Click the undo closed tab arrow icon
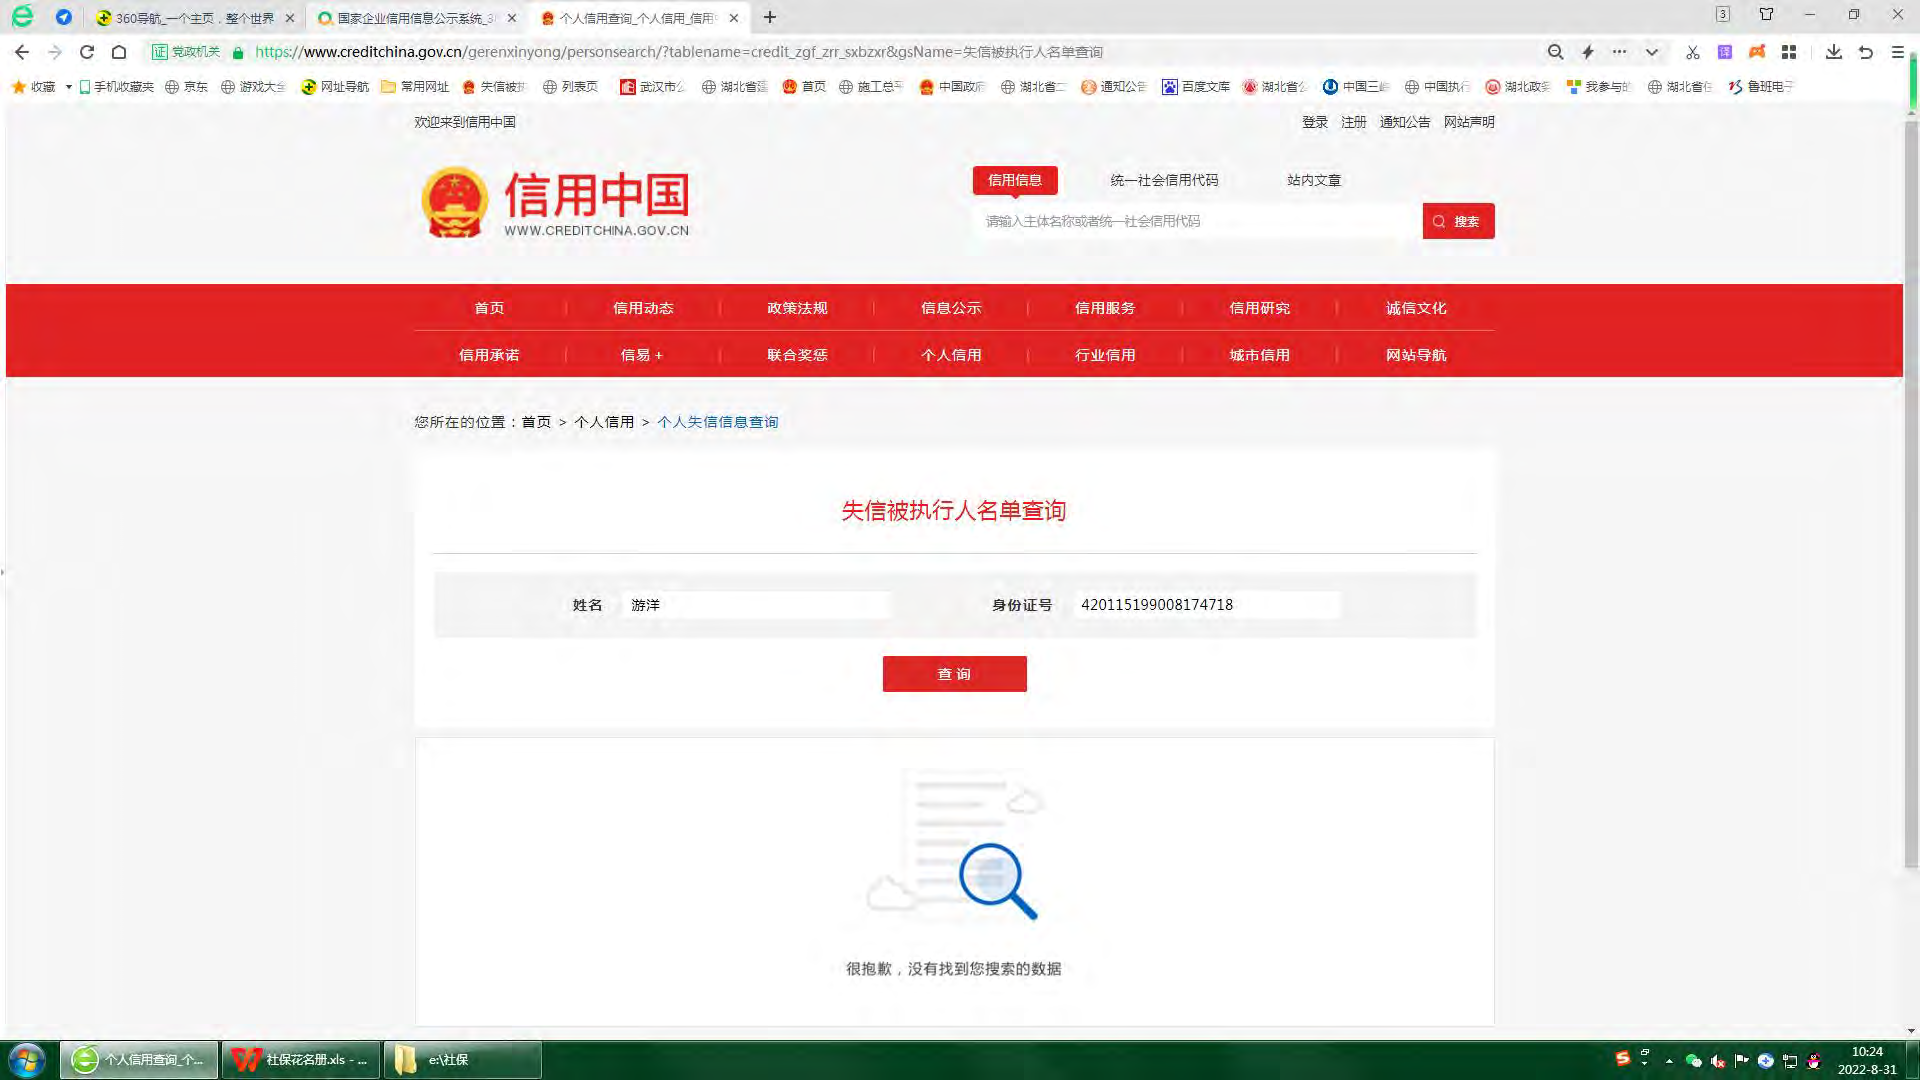 click(x=1865, y=52)
